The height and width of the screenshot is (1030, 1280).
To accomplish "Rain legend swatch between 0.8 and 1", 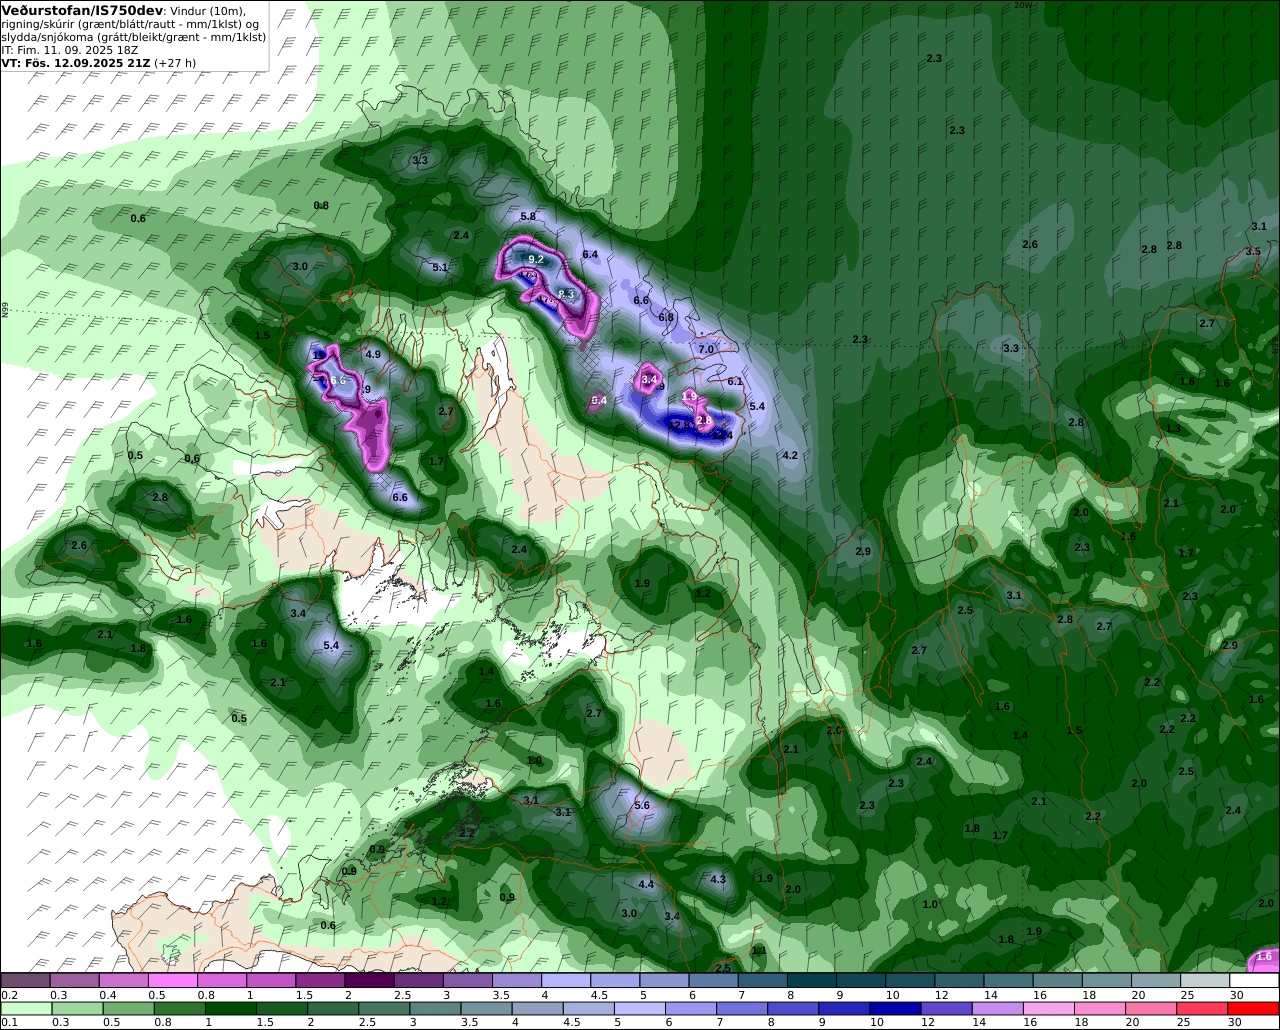I will (x=181, y=1008).
